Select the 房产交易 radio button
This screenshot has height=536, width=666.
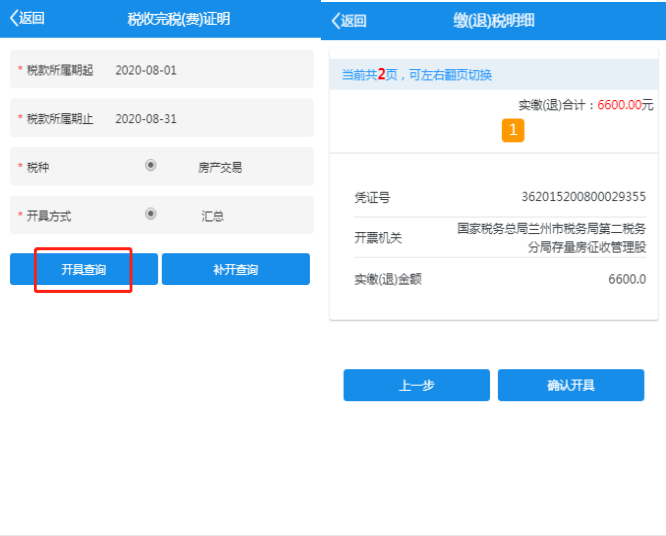(x=151, y=165)
